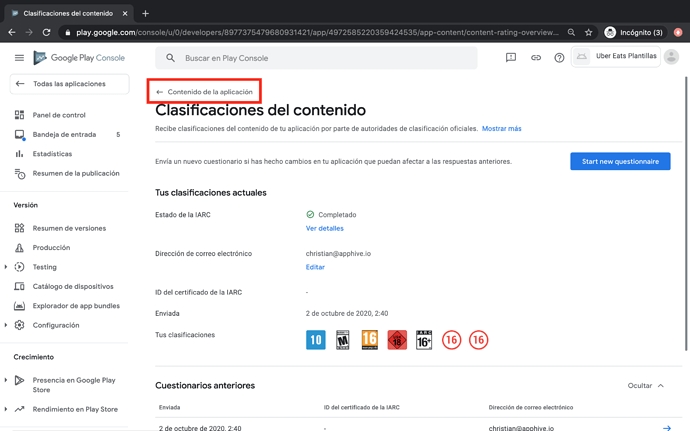Close the Clasificaciones del contenido tab
Viewport: 690px width, 431px height.
tap(125, 13)
